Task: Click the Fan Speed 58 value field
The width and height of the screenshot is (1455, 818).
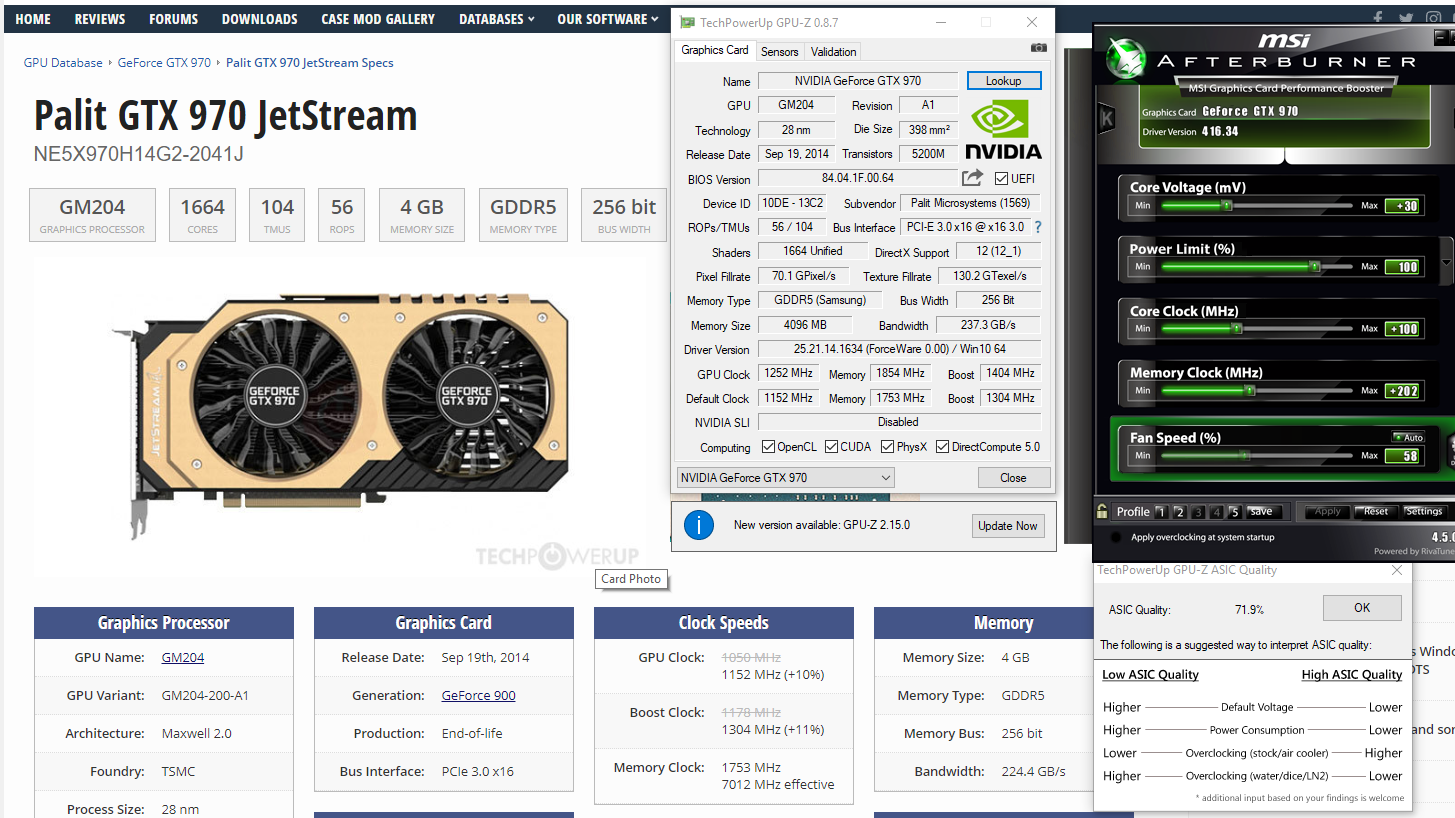Action: [x=1402, y=456]
